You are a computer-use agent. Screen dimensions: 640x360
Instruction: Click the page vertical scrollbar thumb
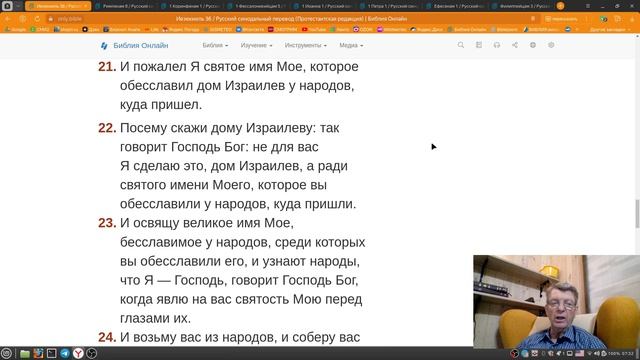click(637, 214)
